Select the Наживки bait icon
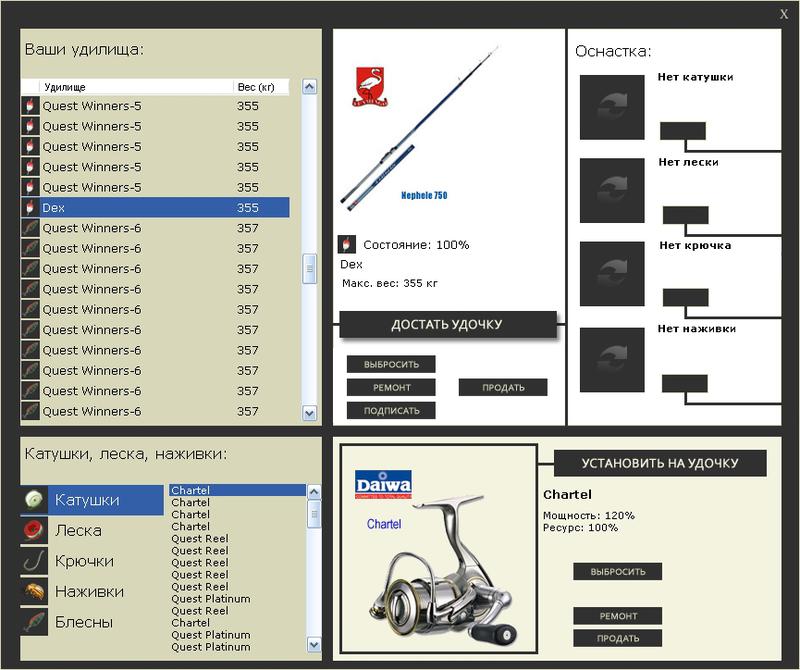 click(x=34, y=591)
